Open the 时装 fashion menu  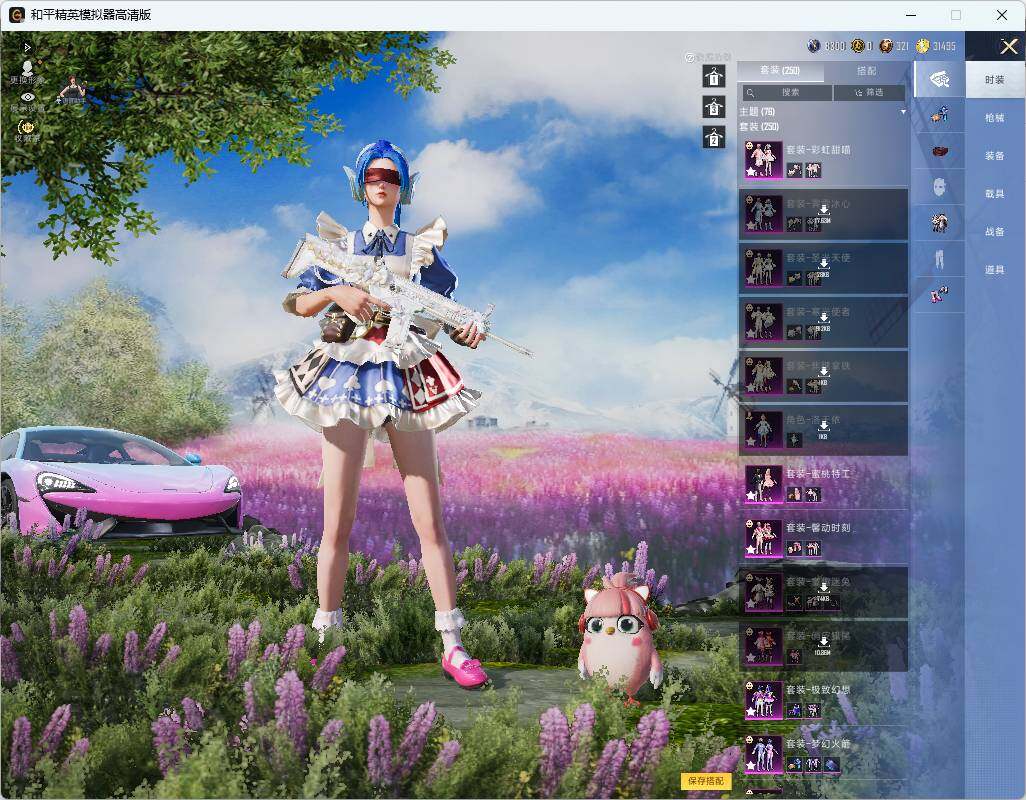995,80
